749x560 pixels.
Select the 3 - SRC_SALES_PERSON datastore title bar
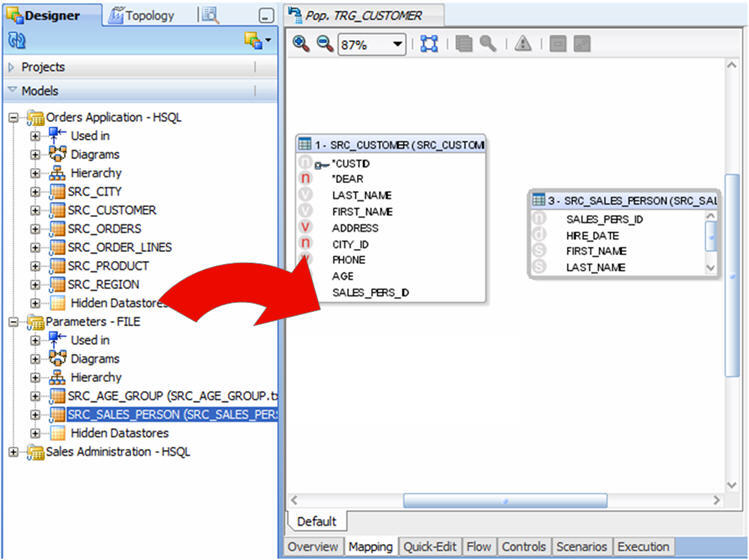click(x=624, y=200)
